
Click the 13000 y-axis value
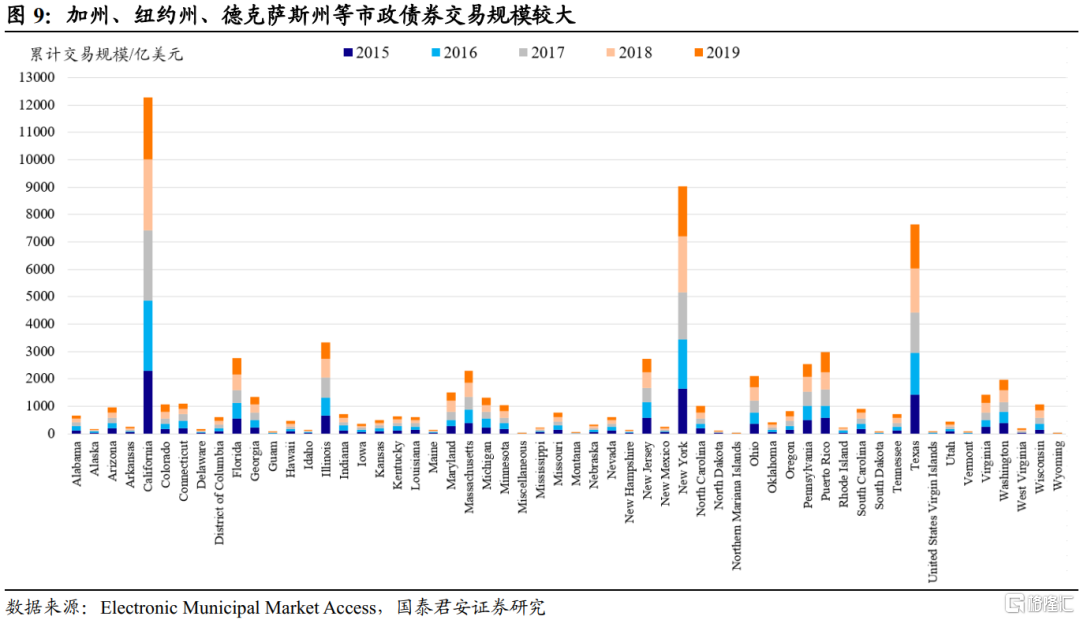37,77
